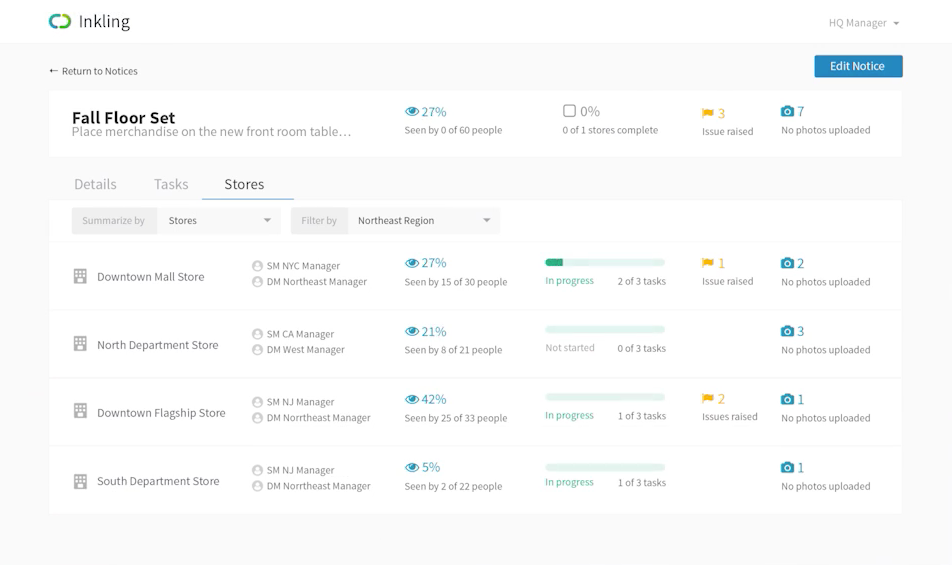Click the eye icon beside 5% seen
Image resolution: width=952 pixels, height=565 pixels.
tap(411, 467)
